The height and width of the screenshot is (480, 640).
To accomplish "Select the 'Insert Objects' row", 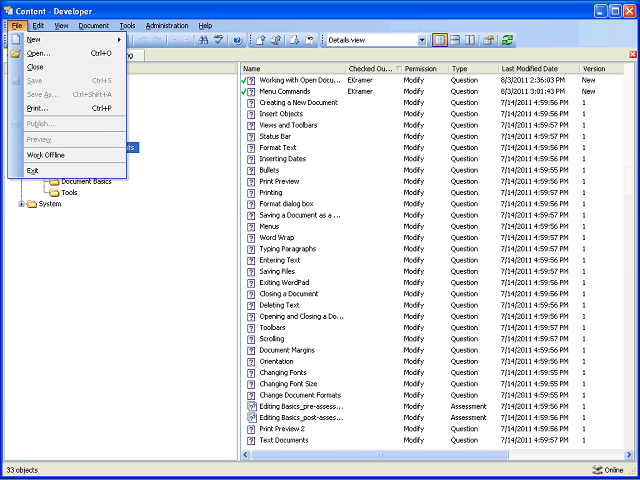I will [432, 114].
